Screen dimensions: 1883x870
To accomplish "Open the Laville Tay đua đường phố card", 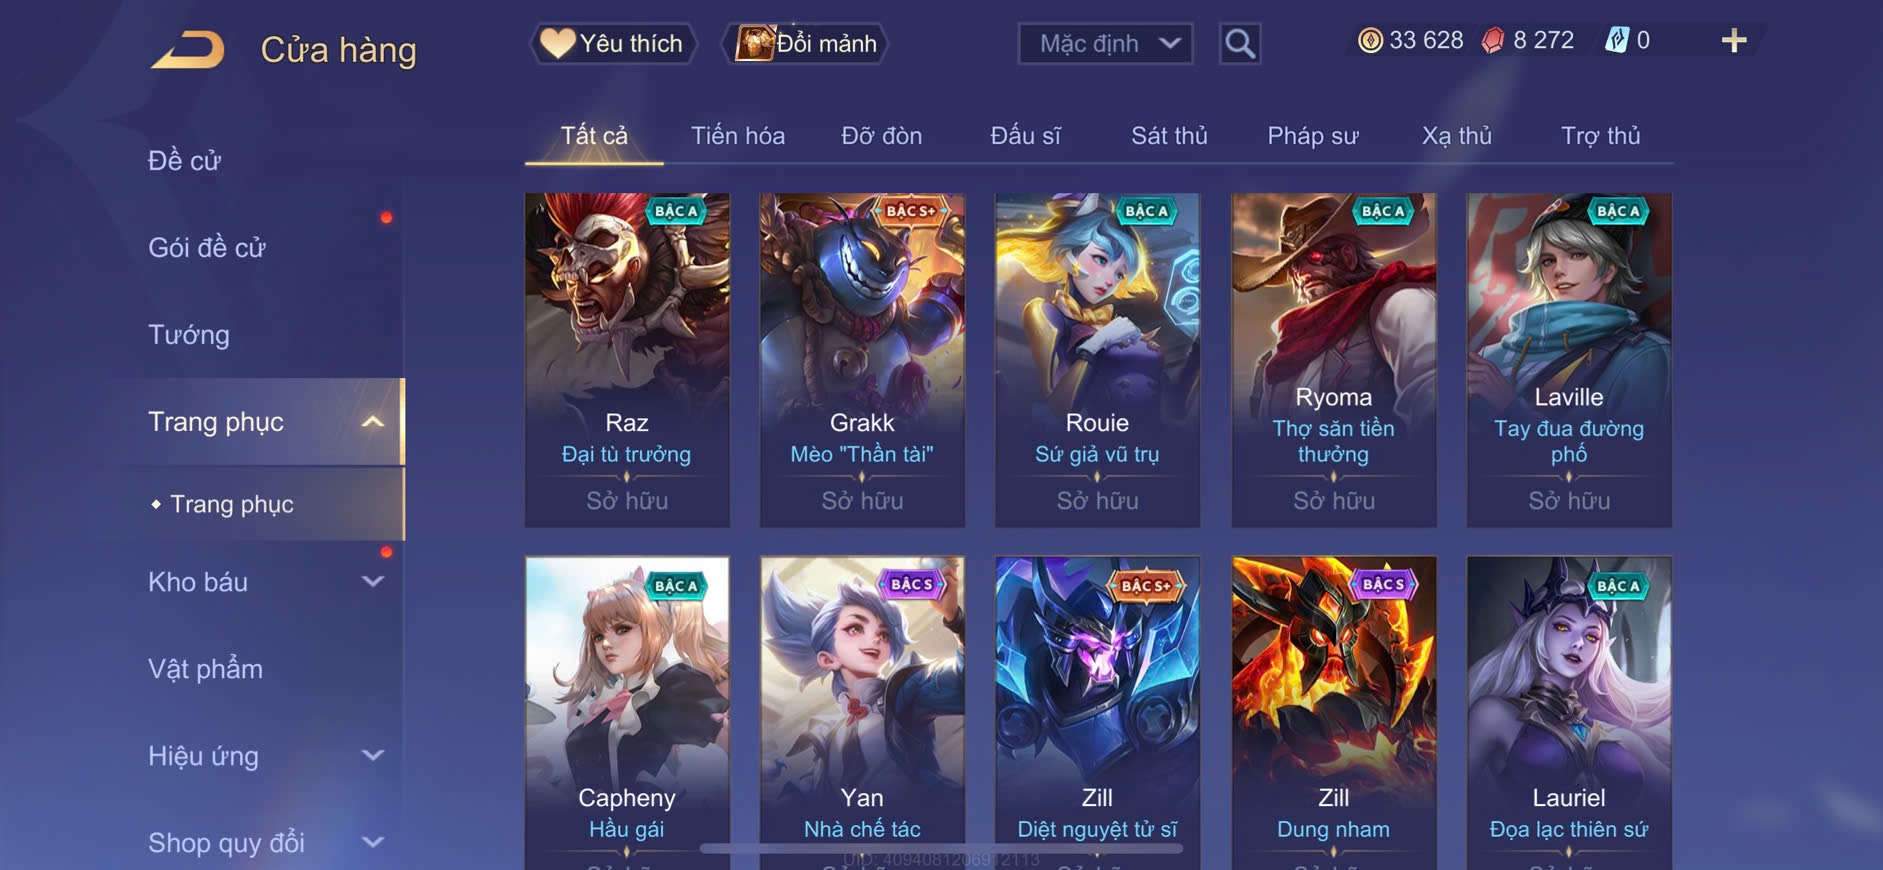I will [1569, 360].
